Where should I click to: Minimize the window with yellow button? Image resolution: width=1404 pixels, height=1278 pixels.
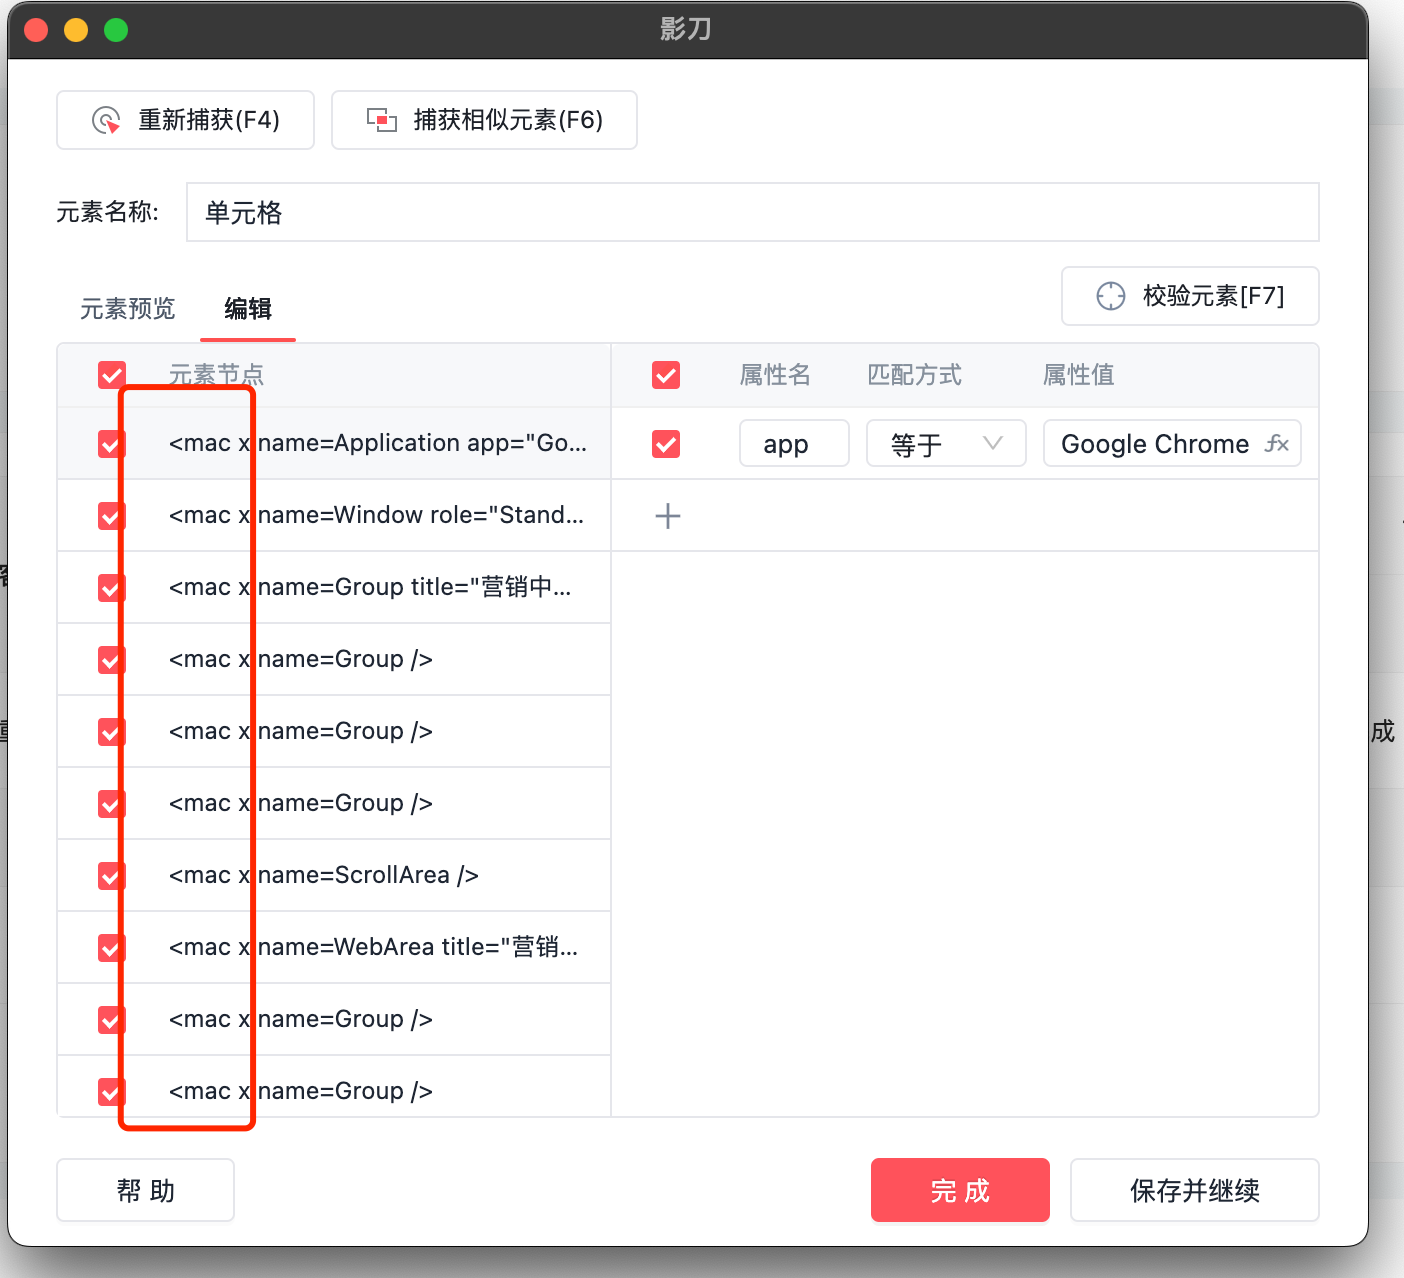tap(77, 30)
